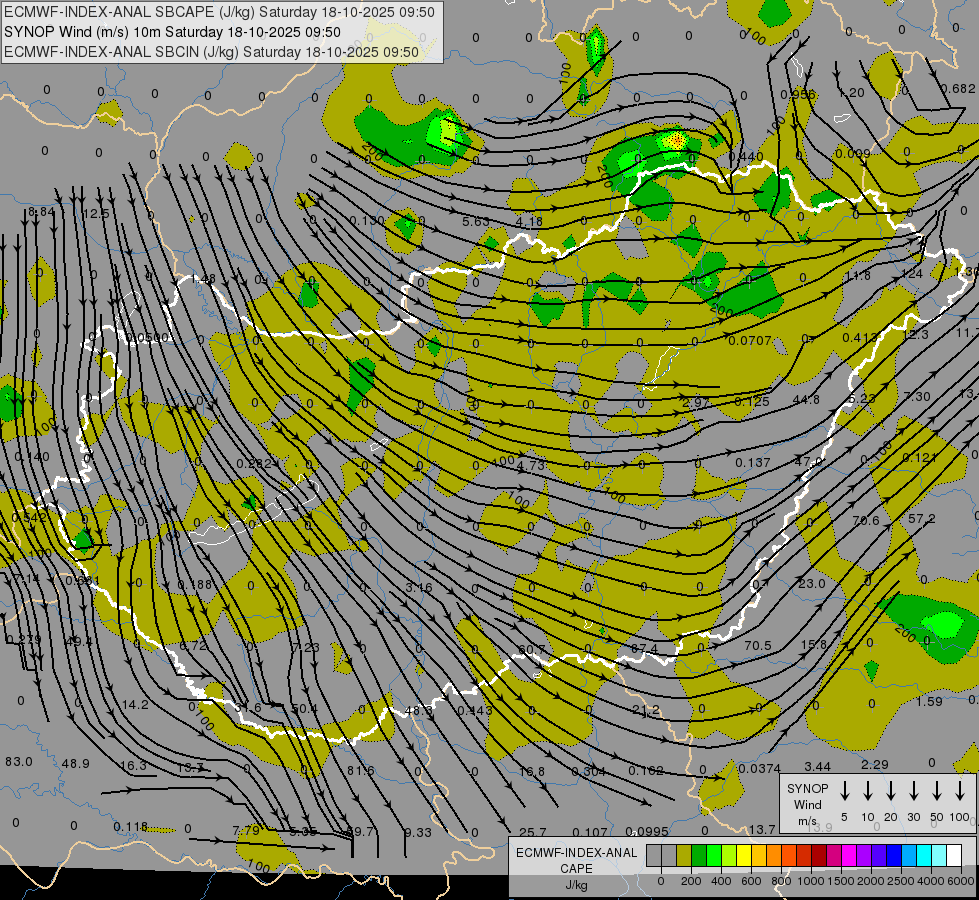Click the map value 8.84
This screenshot has height=900, width=979.
point(42,212)
